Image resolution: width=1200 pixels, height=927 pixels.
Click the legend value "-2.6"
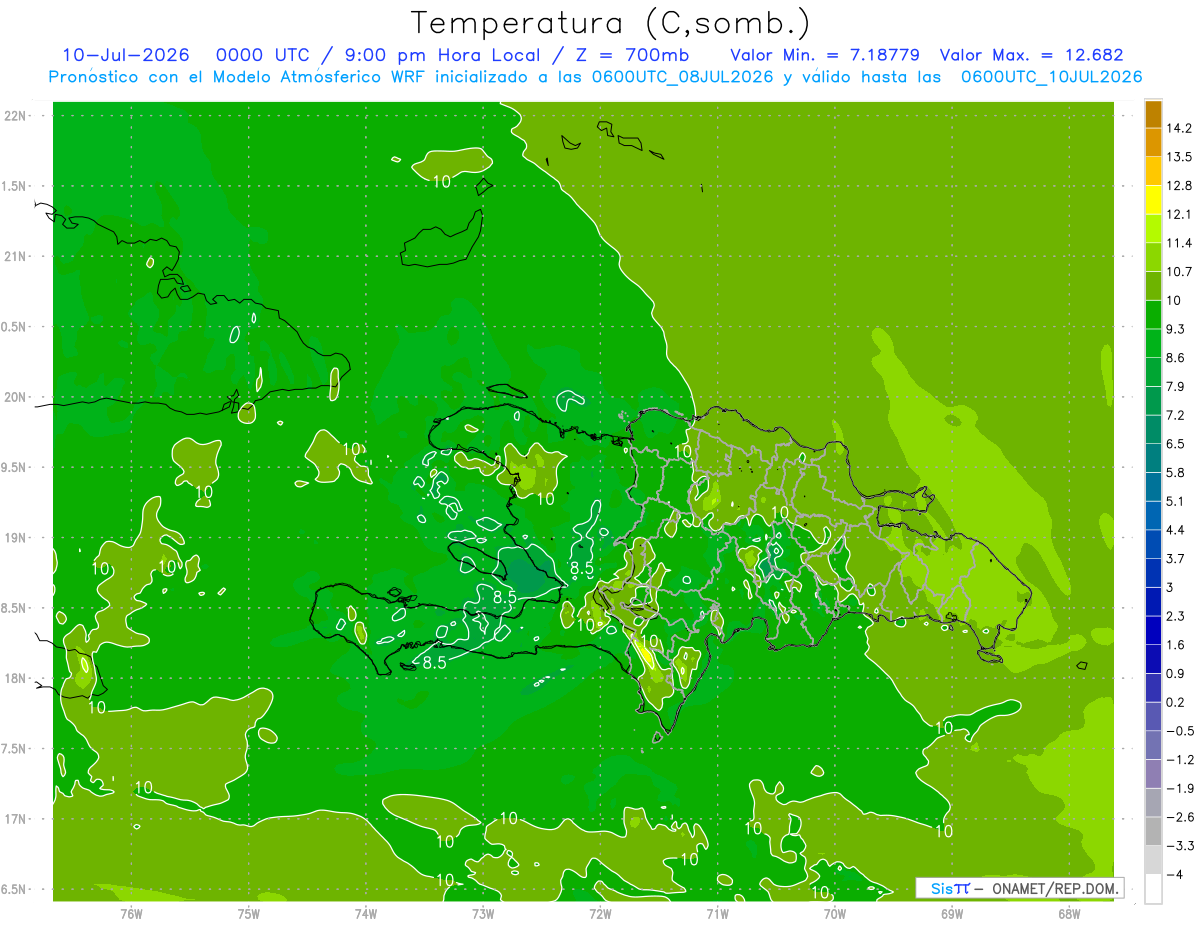1179,817
